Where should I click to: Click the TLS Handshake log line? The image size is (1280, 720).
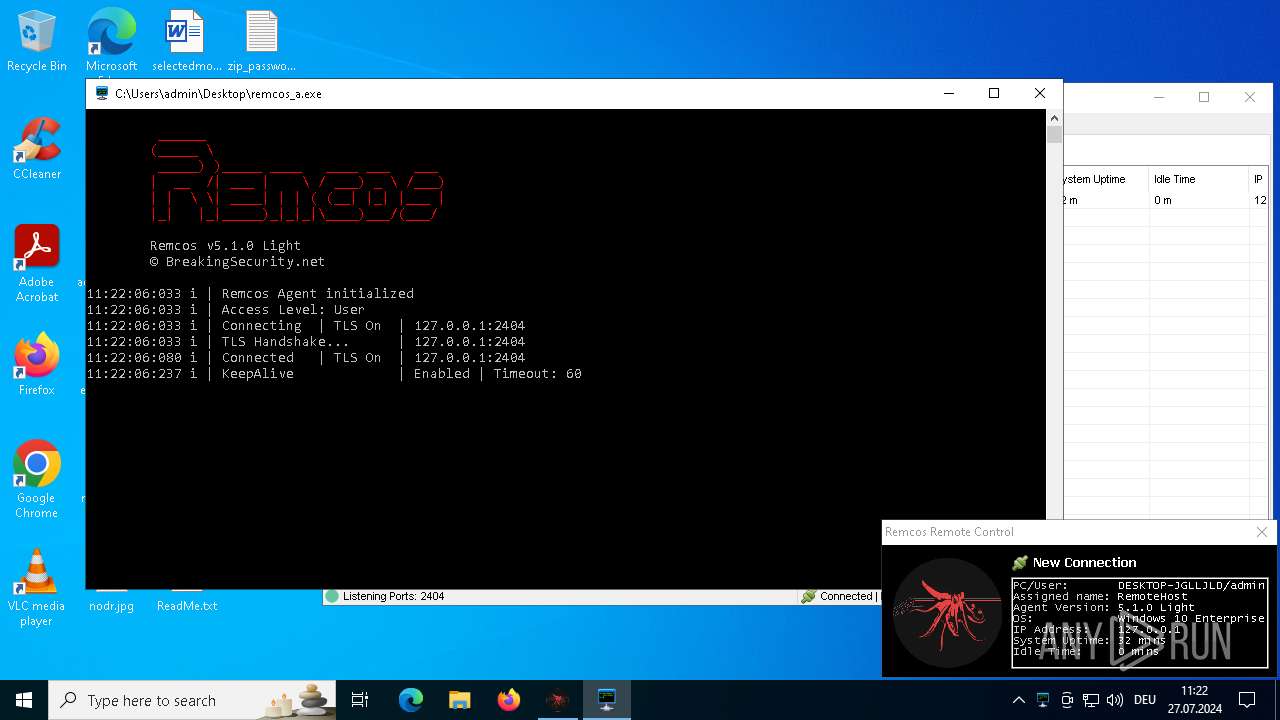[306, 341]
